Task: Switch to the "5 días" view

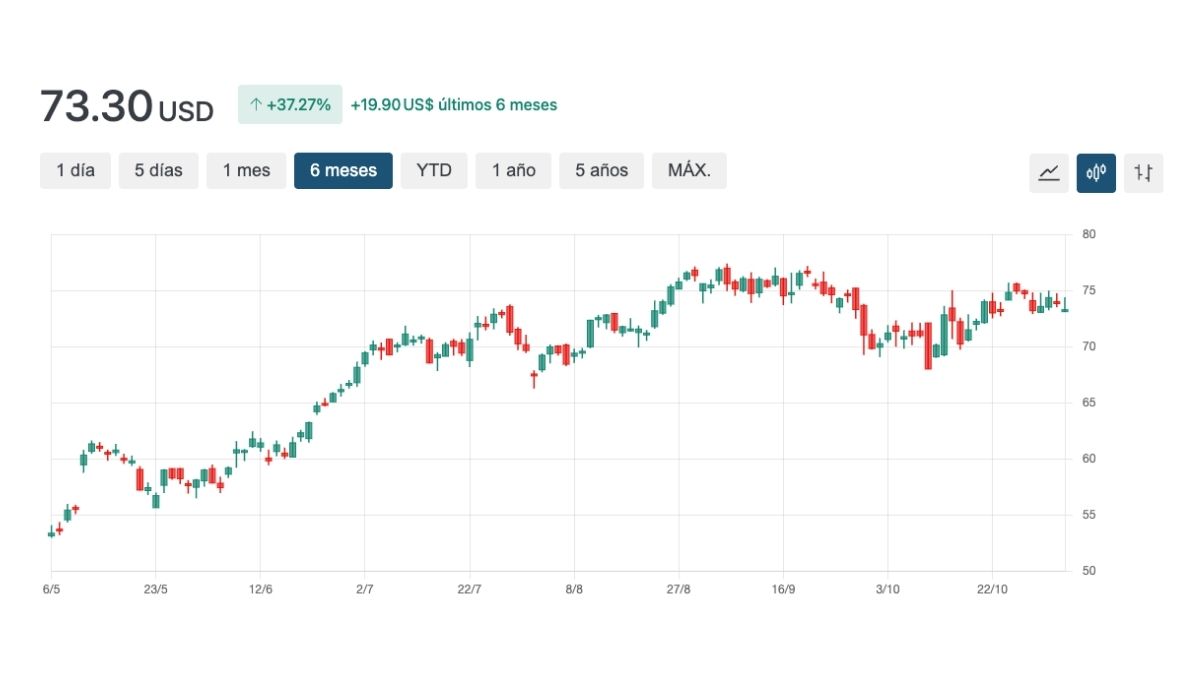Action: pyautogui.click(x=158, y=170)
